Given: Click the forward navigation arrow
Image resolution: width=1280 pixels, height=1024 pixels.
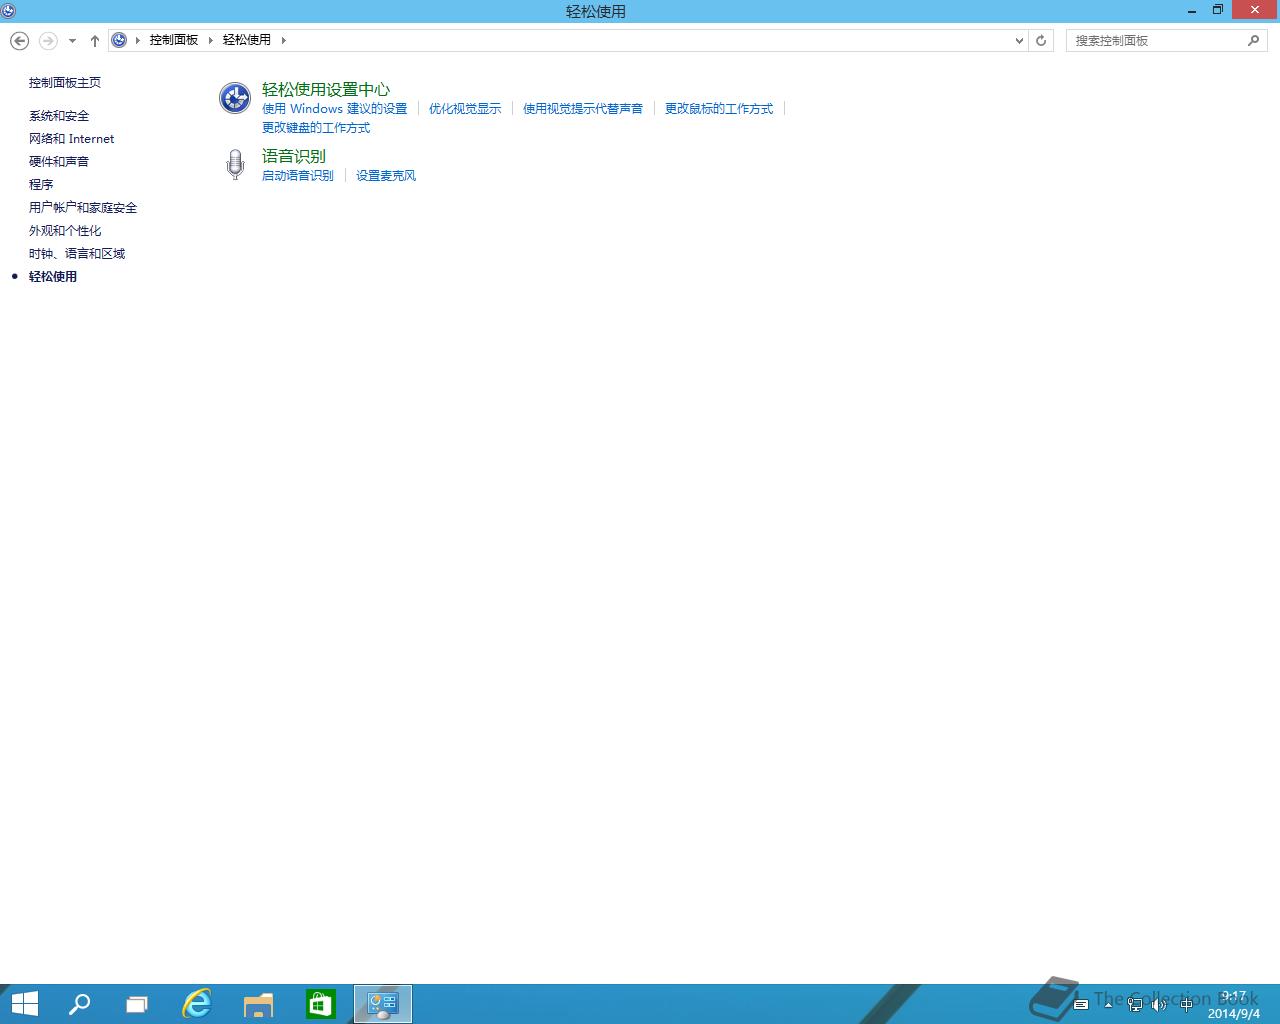Looking at the screenshot, I should pos(48,40).
